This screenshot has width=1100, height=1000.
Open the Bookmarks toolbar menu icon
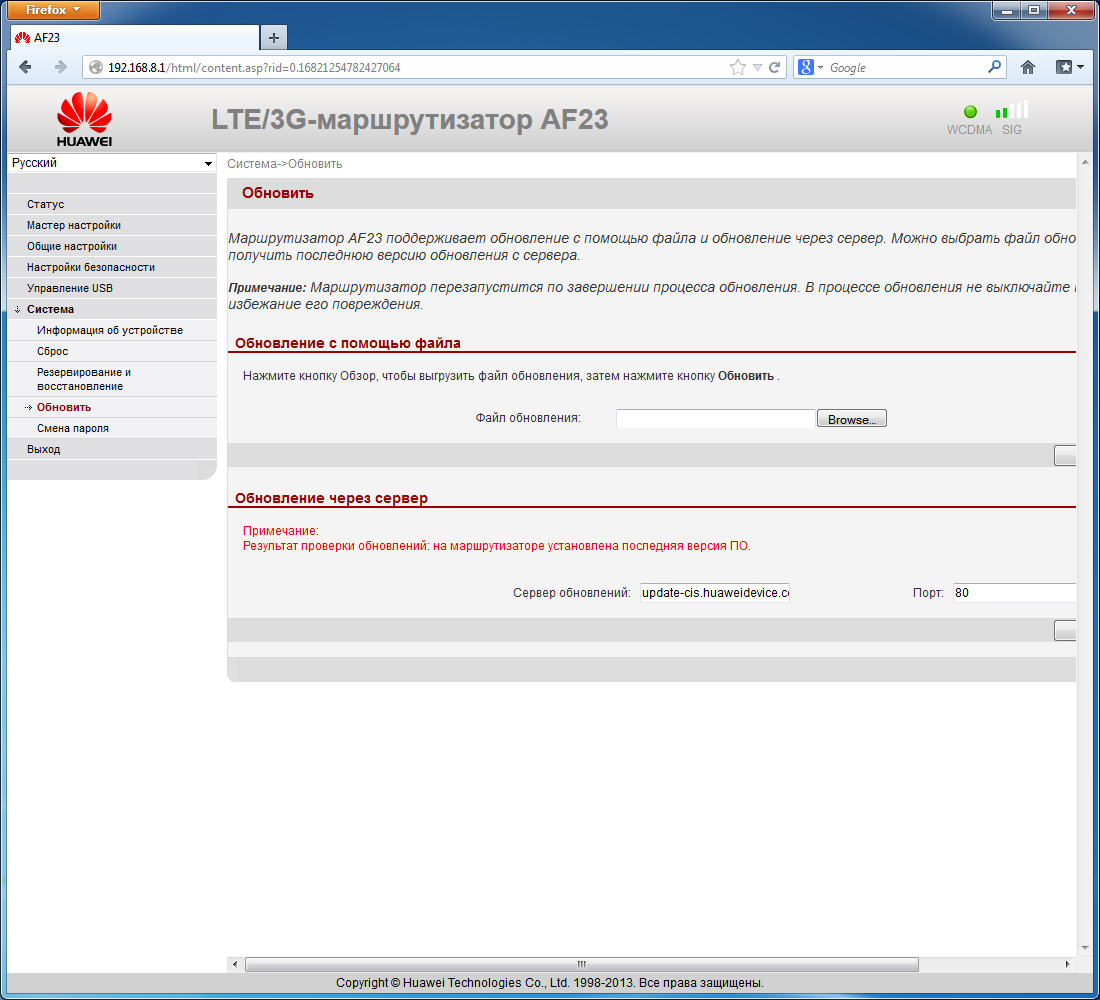(x=1069, y=67)
